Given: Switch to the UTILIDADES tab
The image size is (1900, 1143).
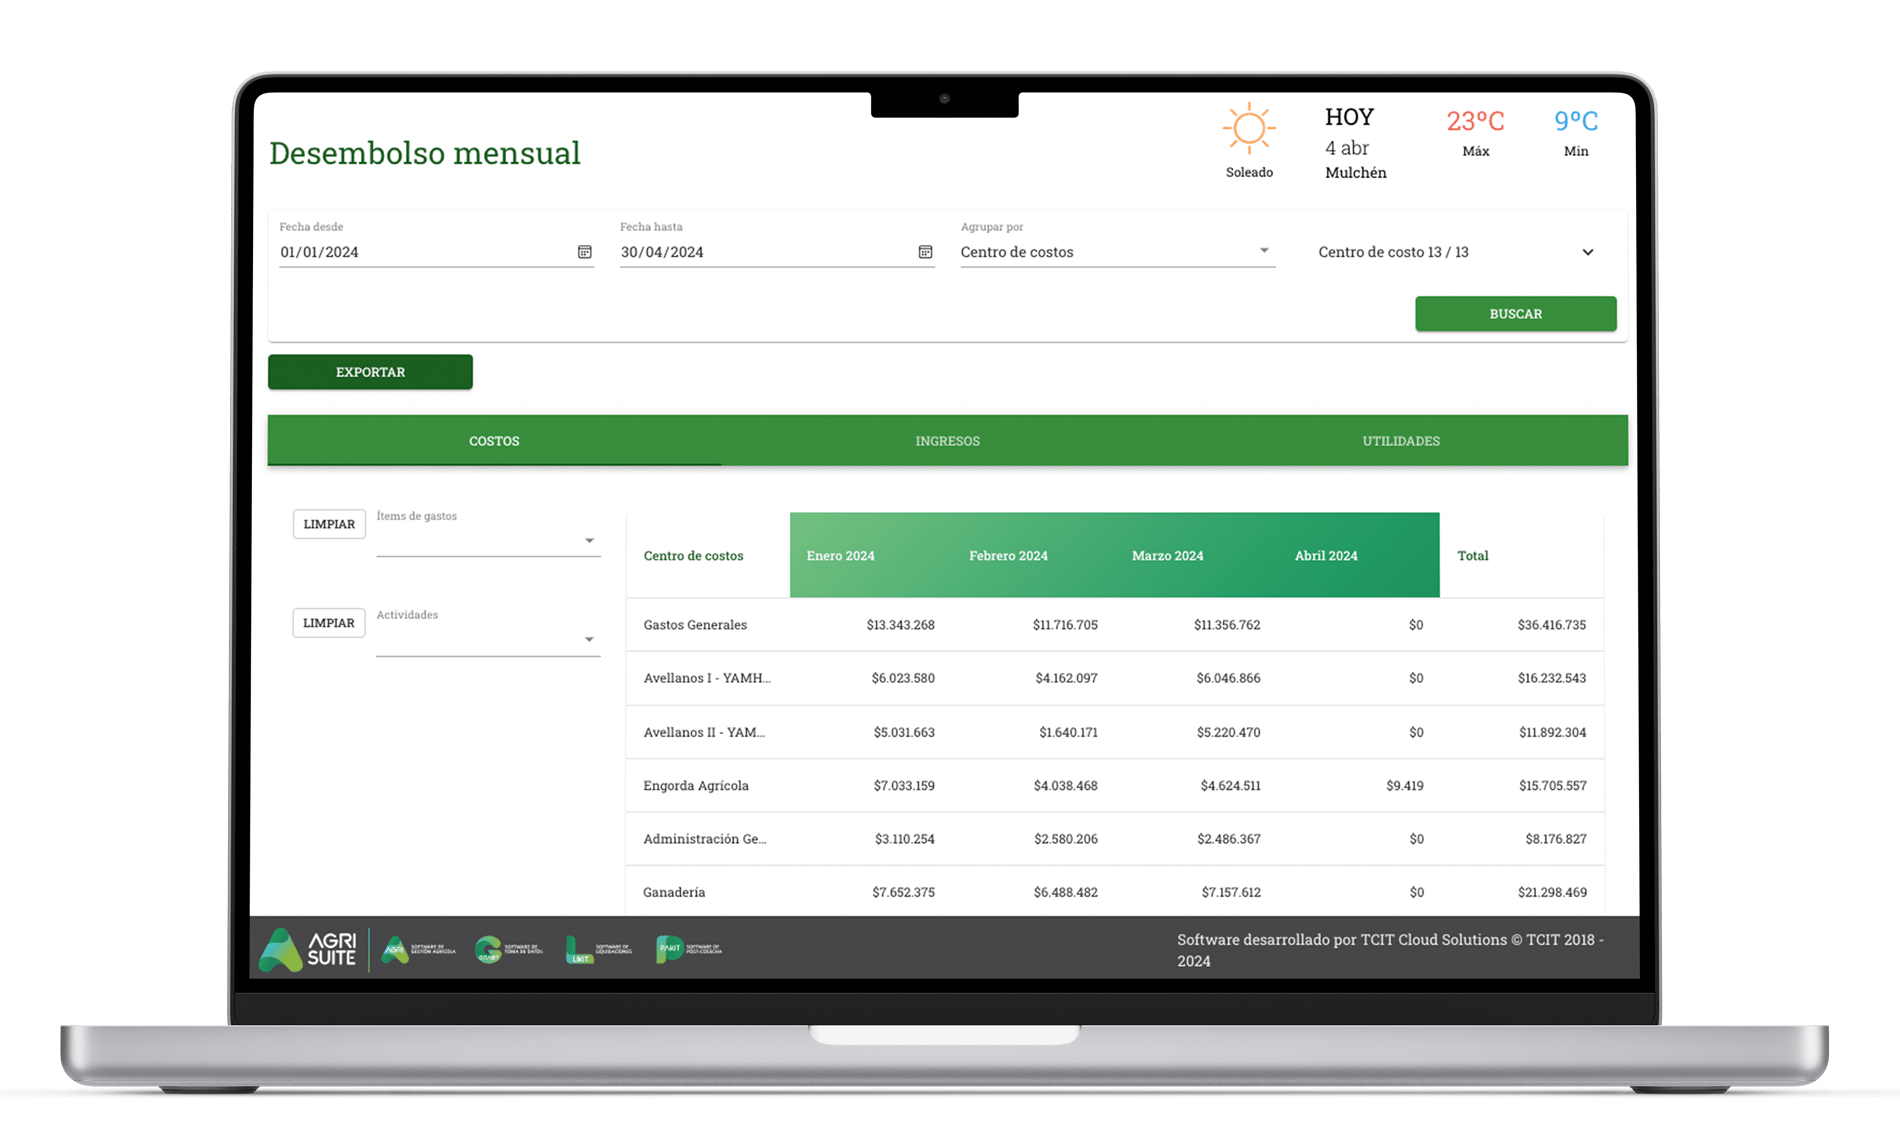Looking at the screenshot, I should [1401, 441].
